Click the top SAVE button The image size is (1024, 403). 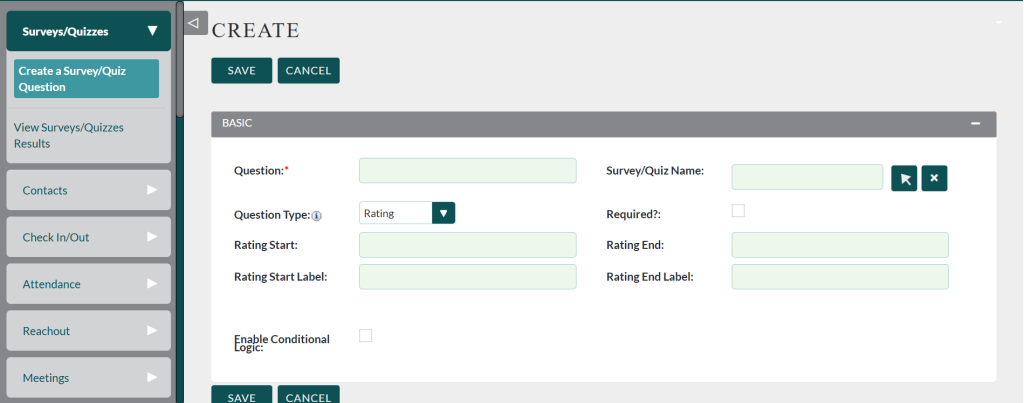[x=241, y=70]
